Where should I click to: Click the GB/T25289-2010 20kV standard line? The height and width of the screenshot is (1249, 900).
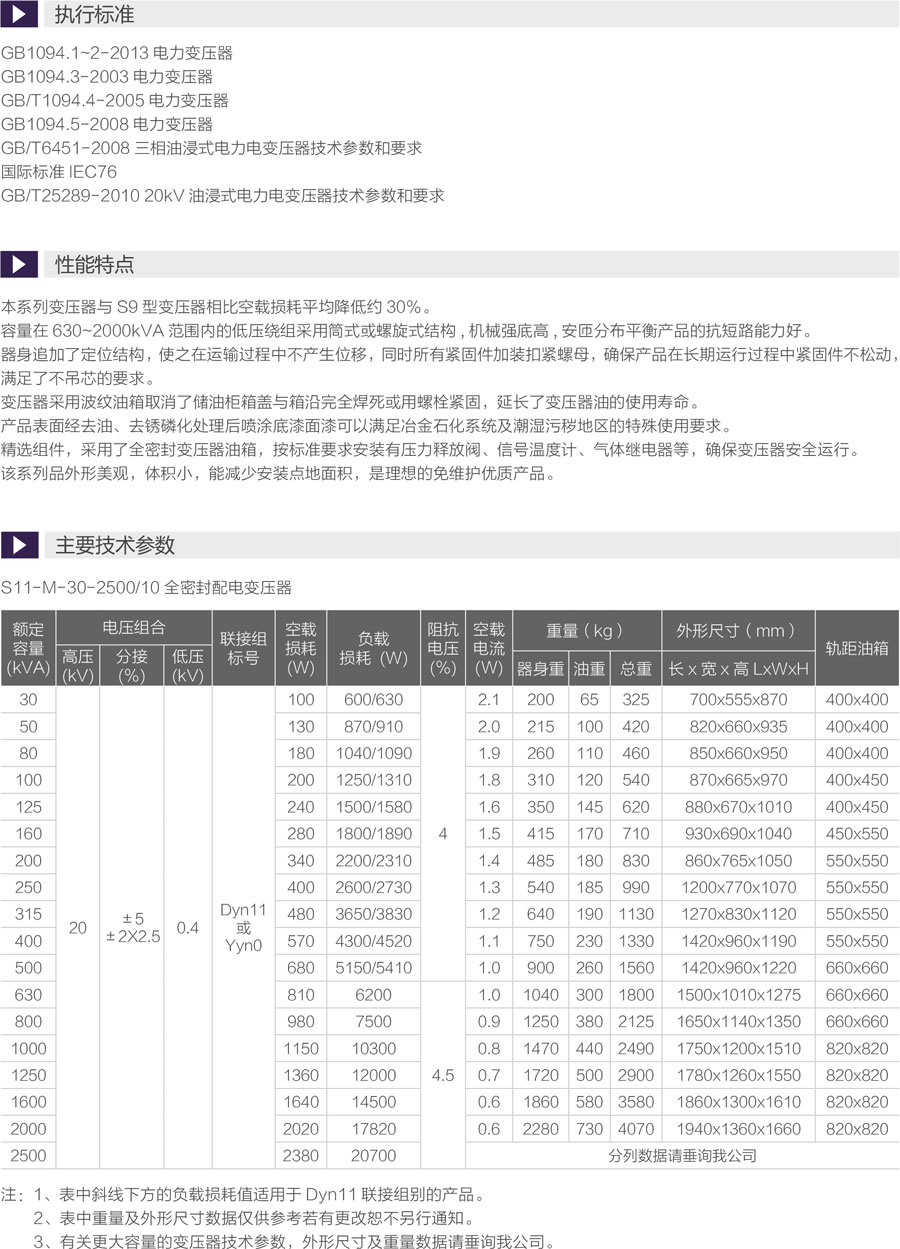(222, 196)
